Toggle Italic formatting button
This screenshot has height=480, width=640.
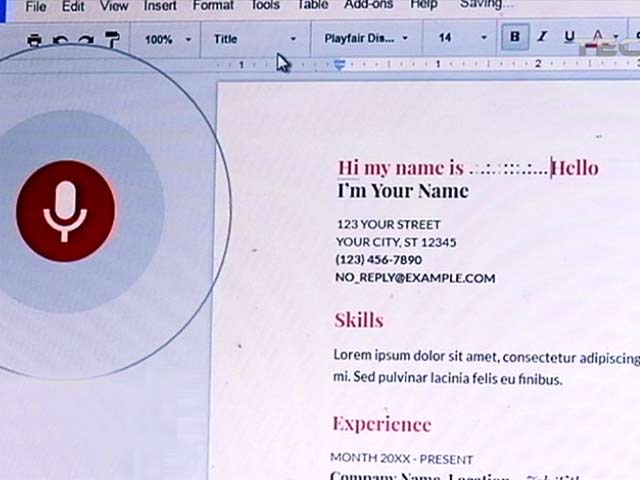(542, 37)
